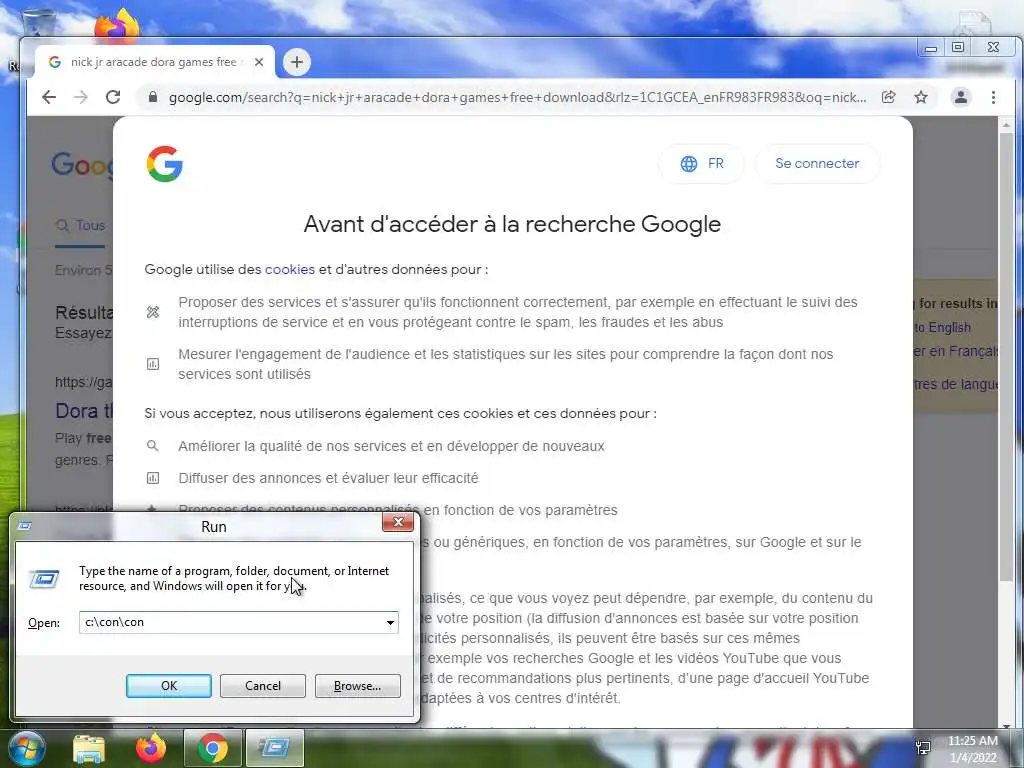Click the Firefox desktop shortcut icon
This screenshot has width=1024, height=768.
(116, 25)
